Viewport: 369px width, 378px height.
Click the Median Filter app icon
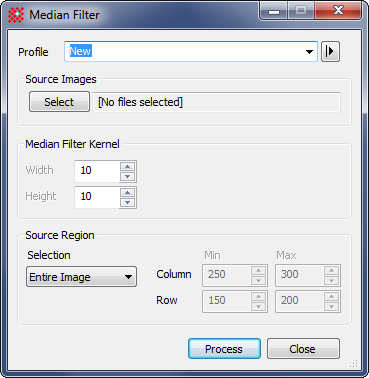(16, 15)
